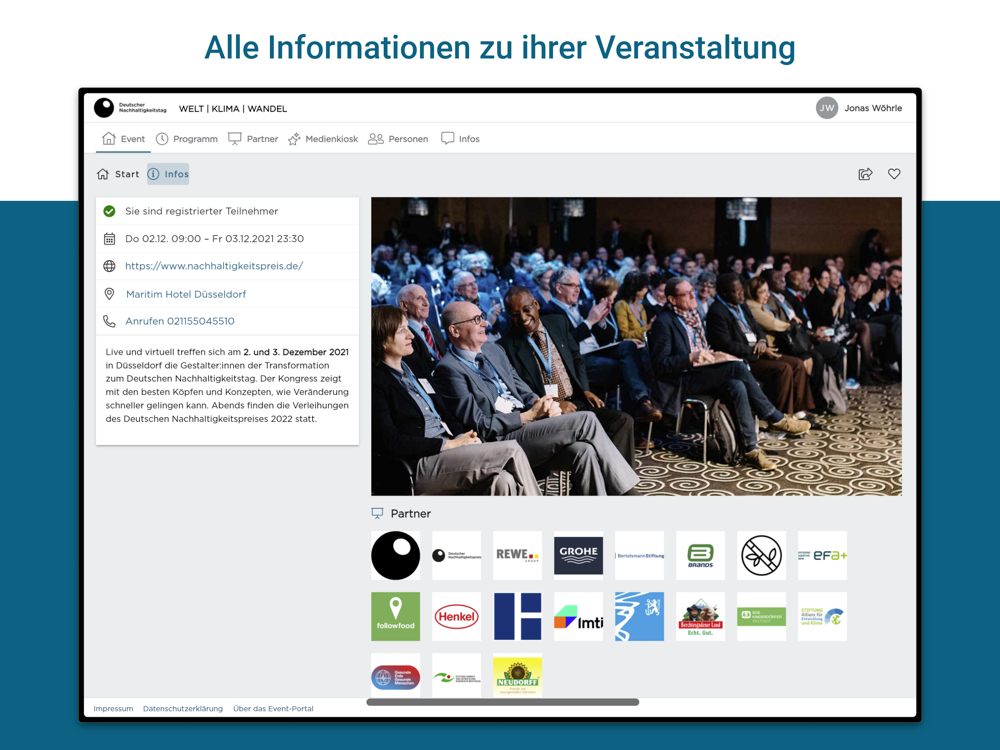Click the globe website icon
This screenshot has width=1000, height=750.
(110, 266)
